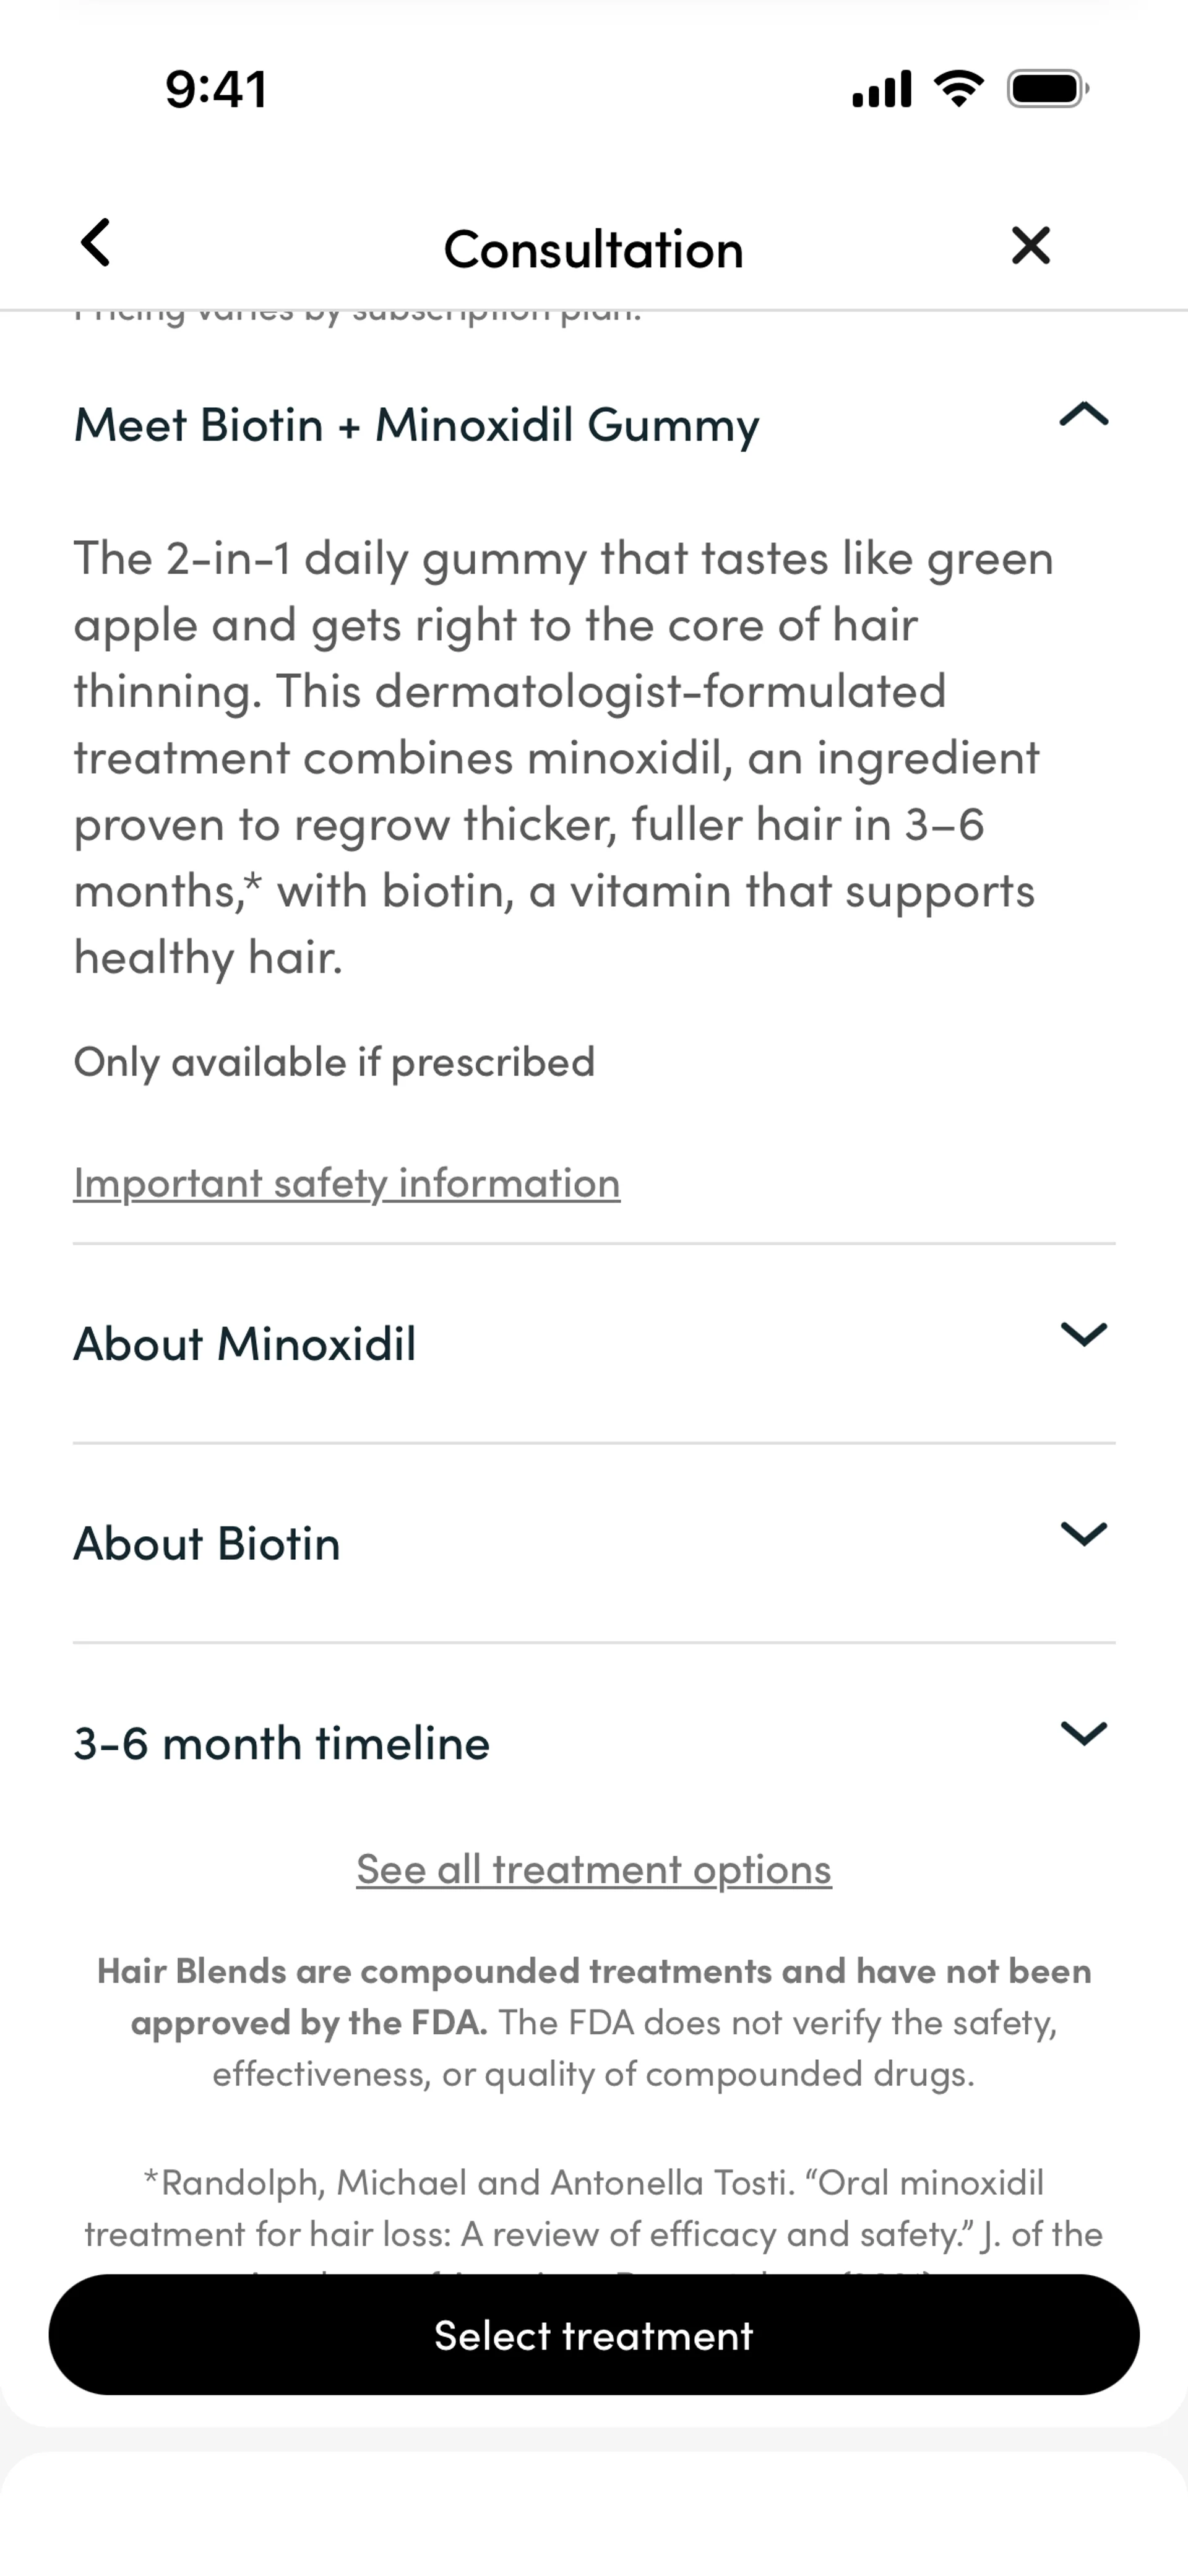
Task: Tap the Consultation page title
Action: pos(594,249)
